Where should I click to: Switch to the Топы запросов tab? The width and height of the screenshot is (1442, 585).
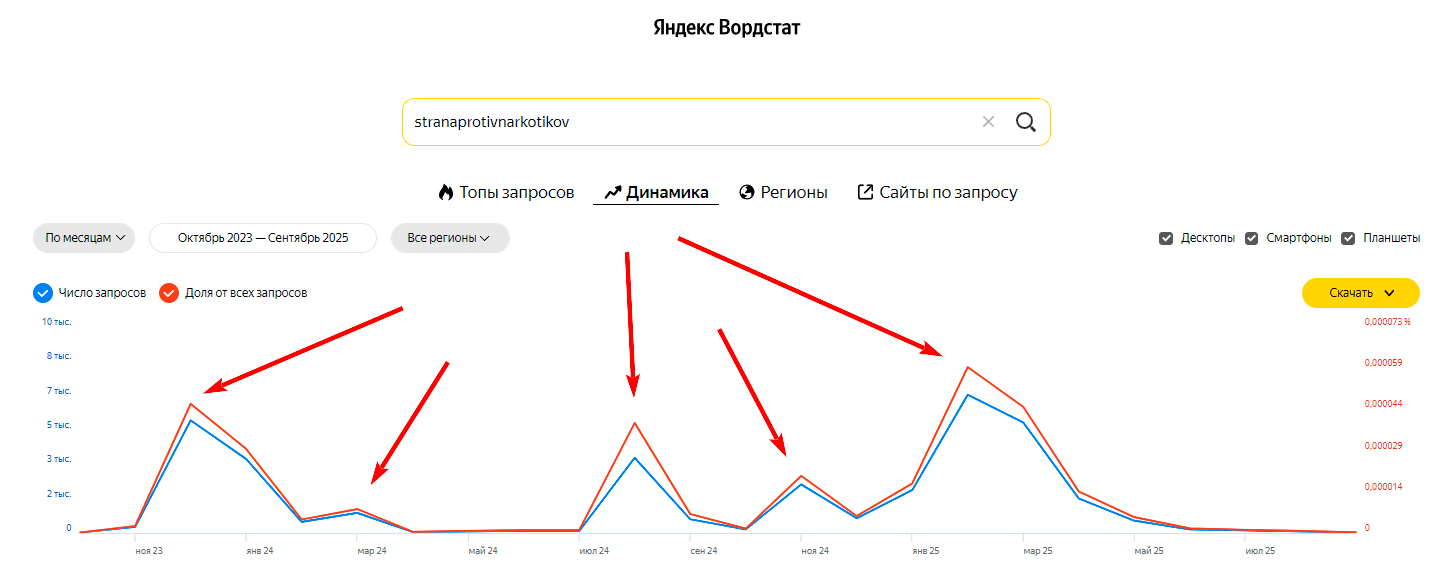tap(516, 192)
